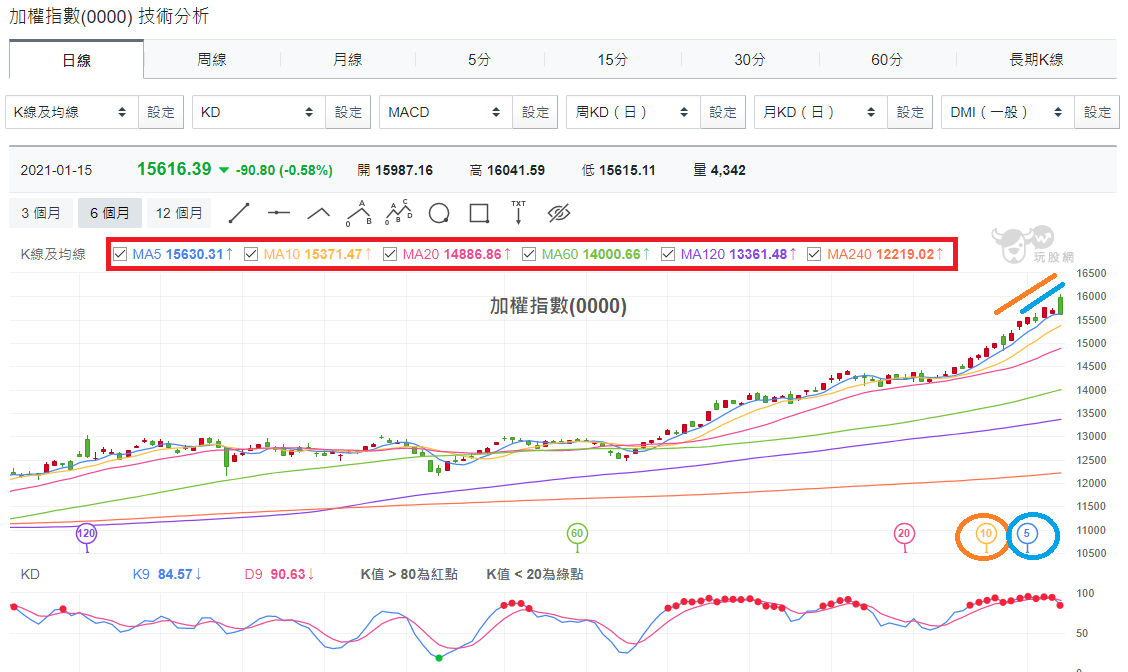The height and width of the screenshot is (672, 1128).
Task: Switch to the 周線 tab
Action: 212,60
